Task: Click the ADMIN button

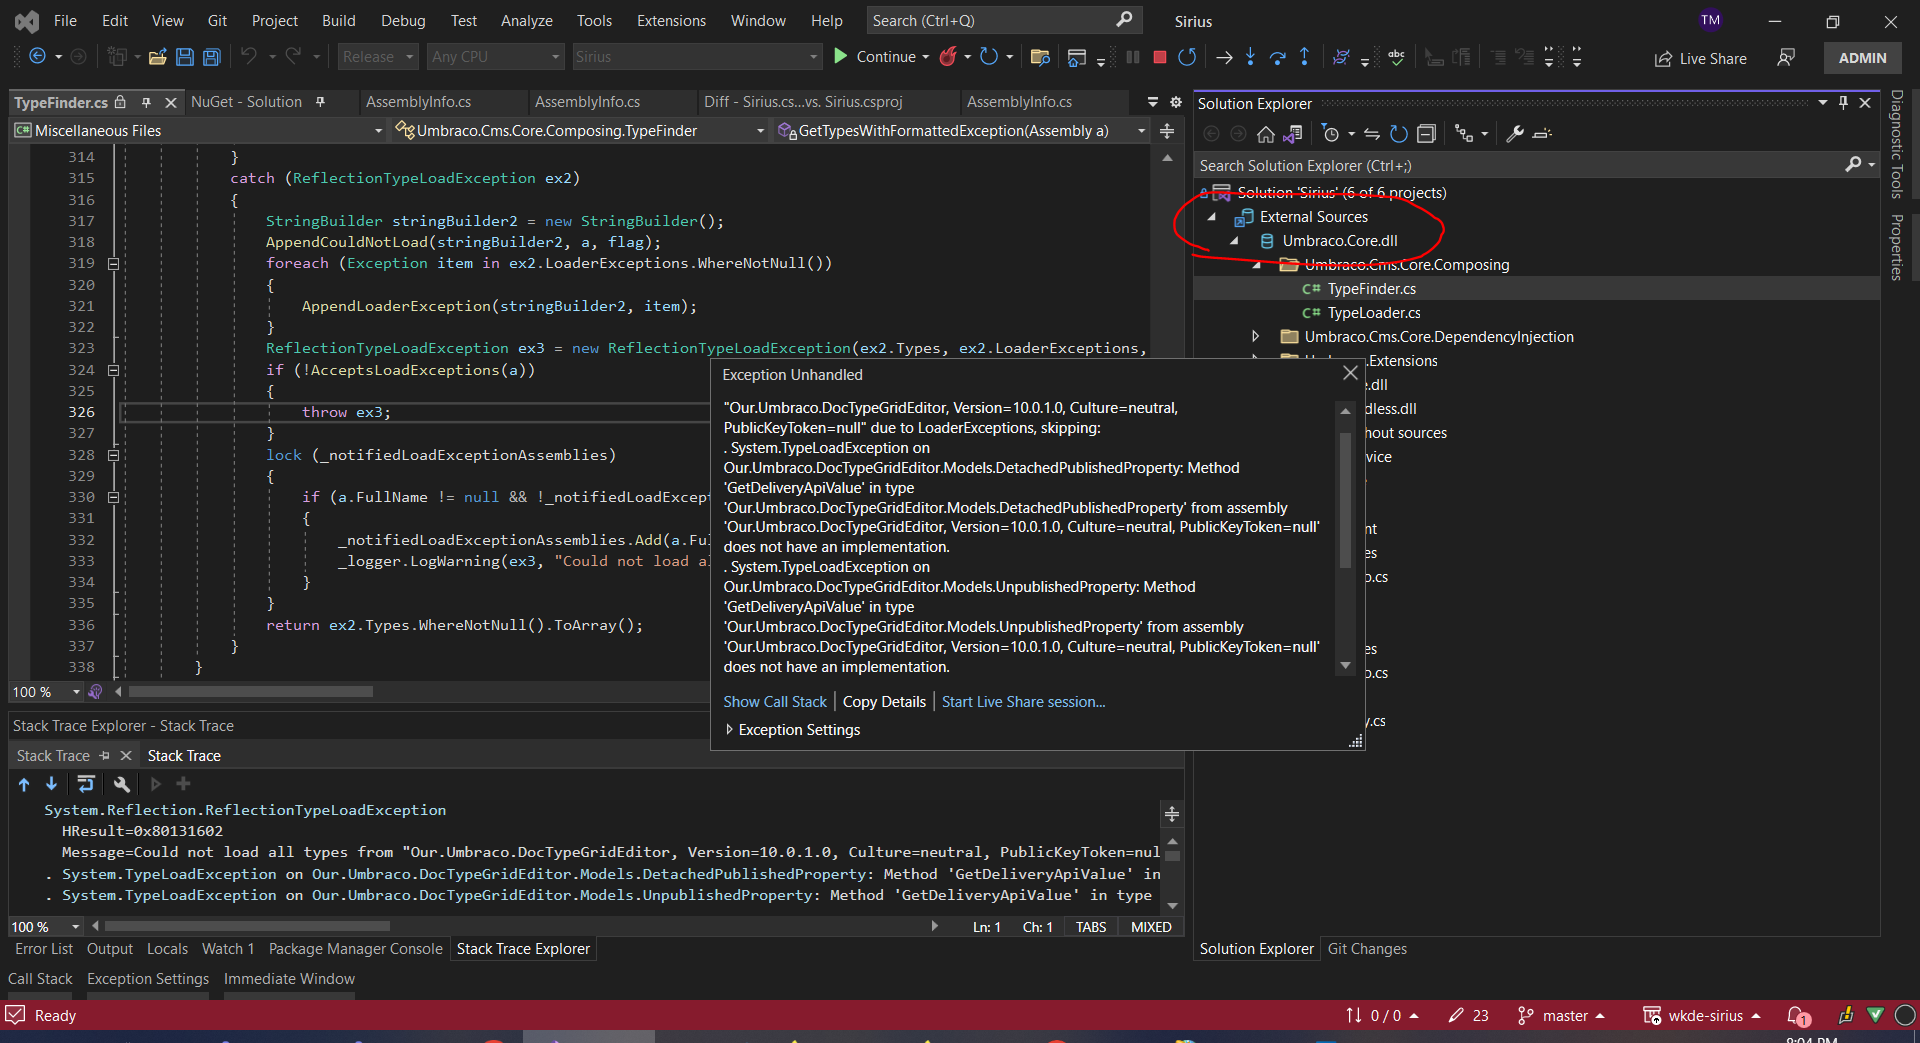Action: click(x=1862, y=58)
